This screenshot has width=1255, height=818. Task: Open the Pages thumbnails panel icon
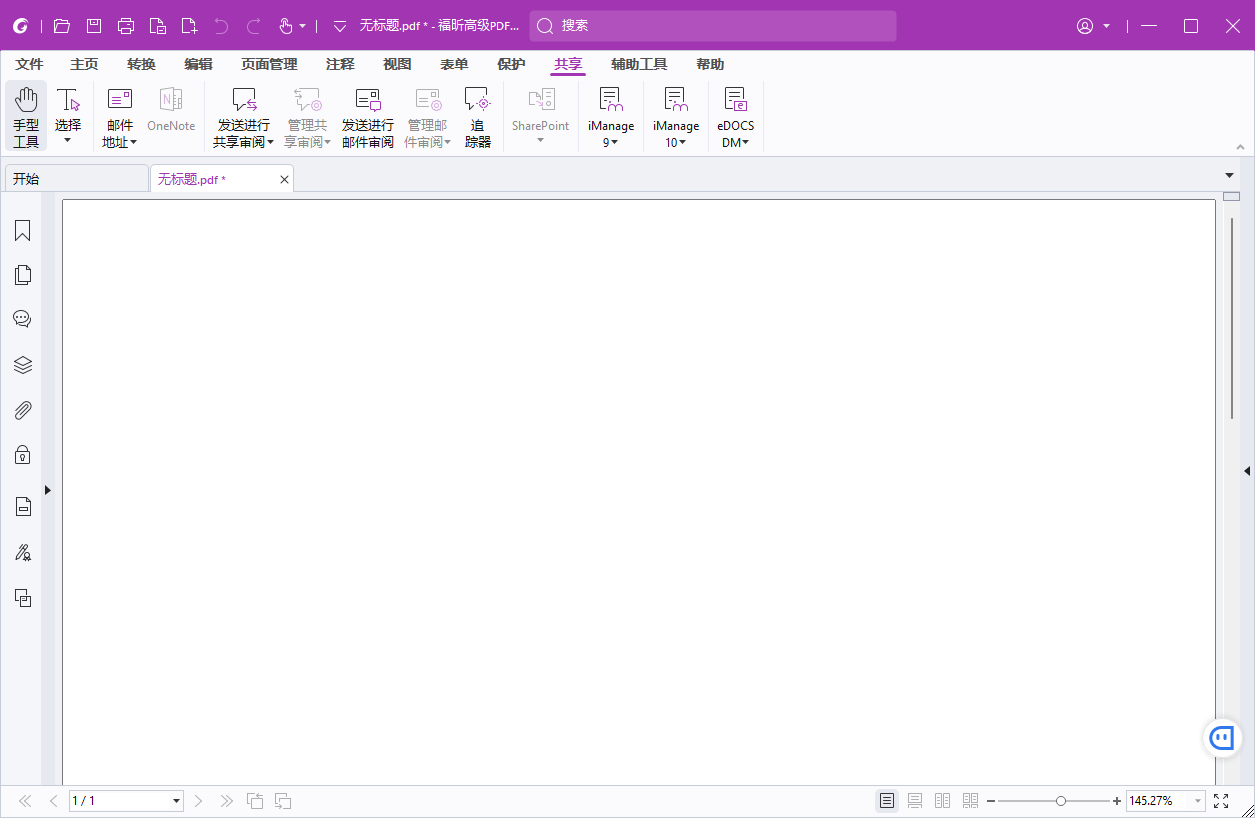(x=22, y=275)
